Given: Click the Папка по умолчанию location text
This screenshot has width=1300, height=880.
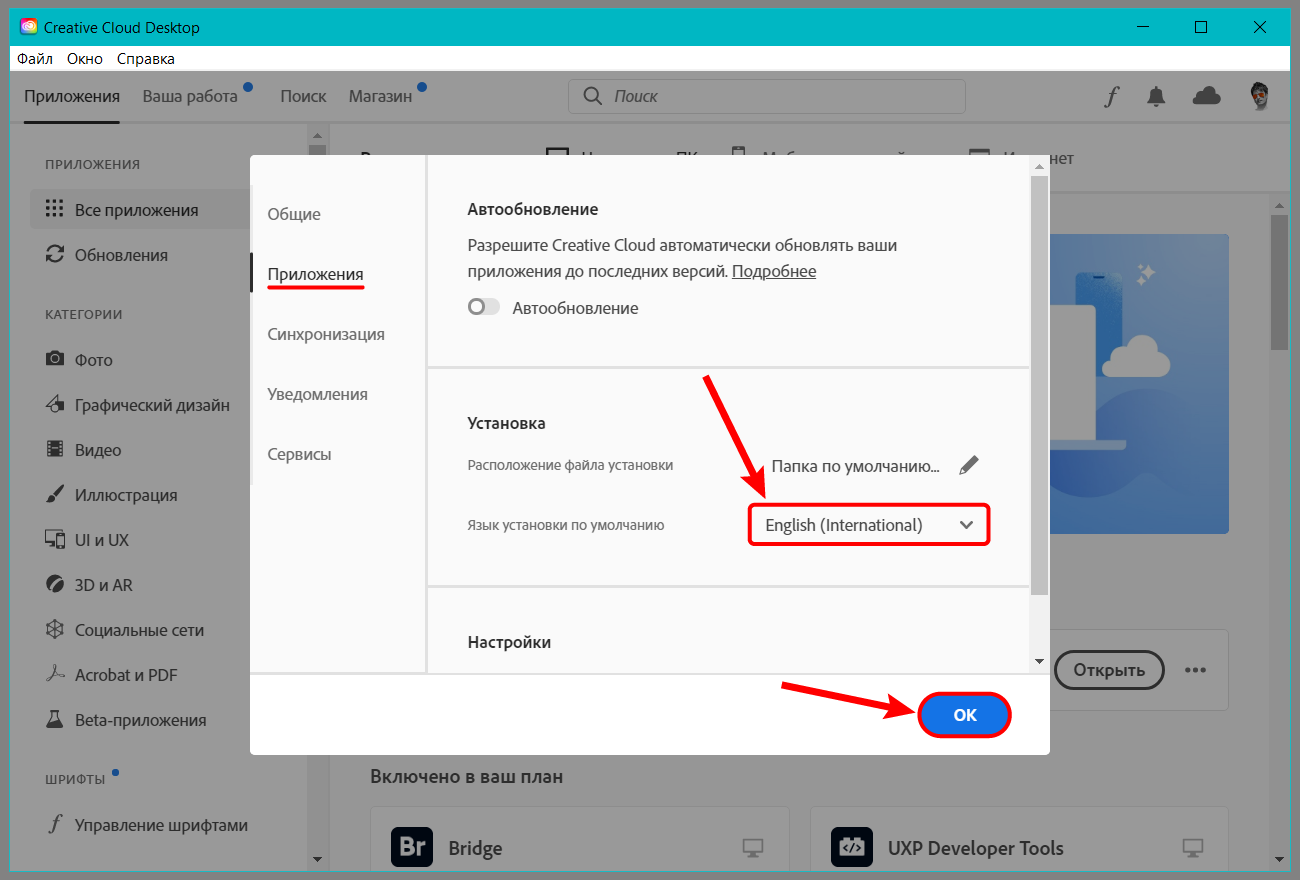Looking at the screenshot, I should tap(856, 466).
